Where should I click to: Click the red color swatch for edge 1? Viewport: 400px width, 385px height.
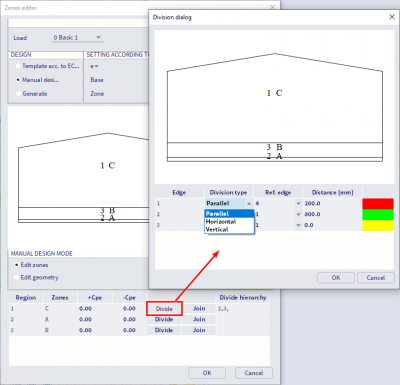[x=378, y=204]
